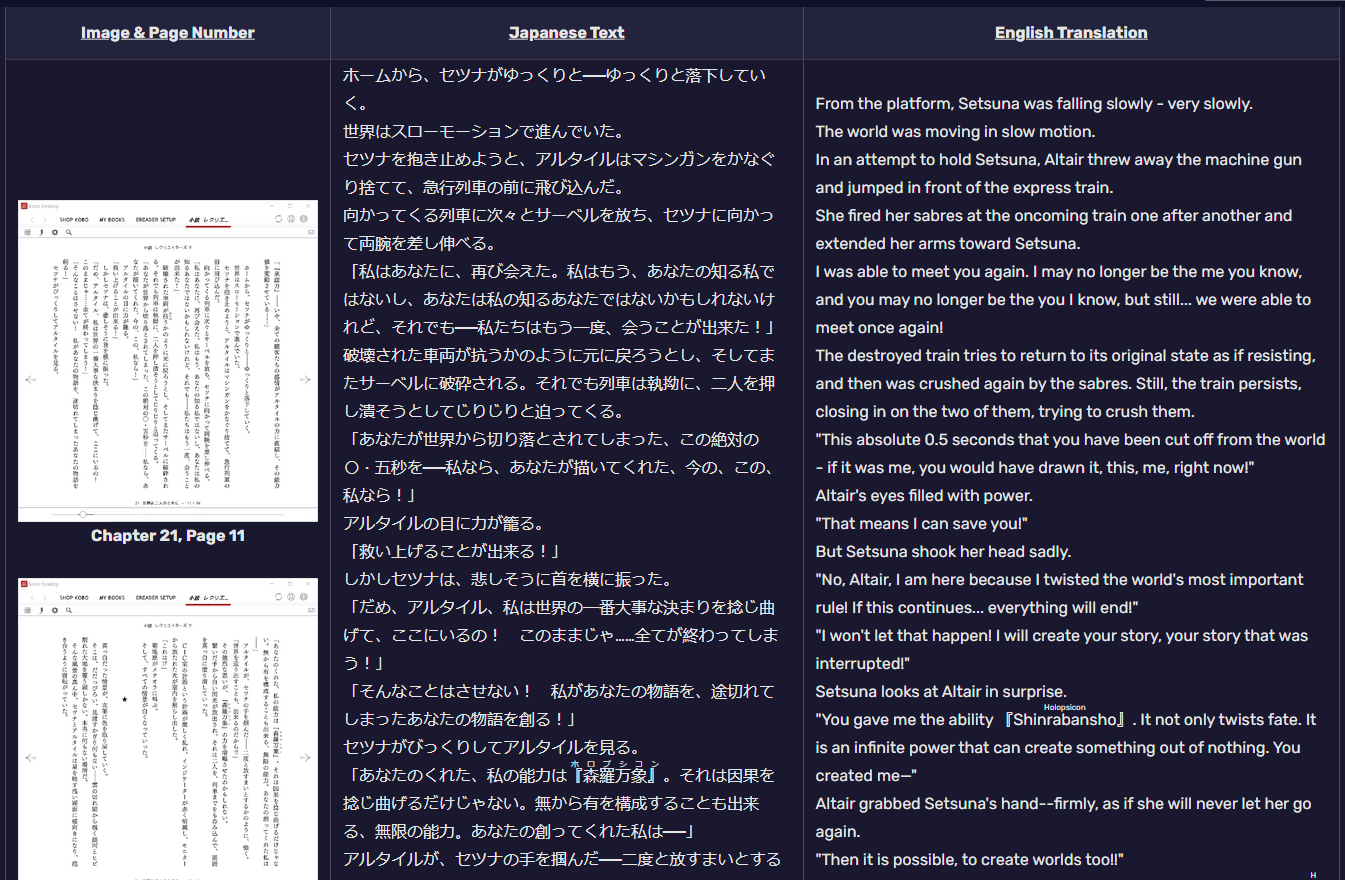
Task: Click the "Holopsicon" annotation above Shinrabansho
Action: (1064, 707)
